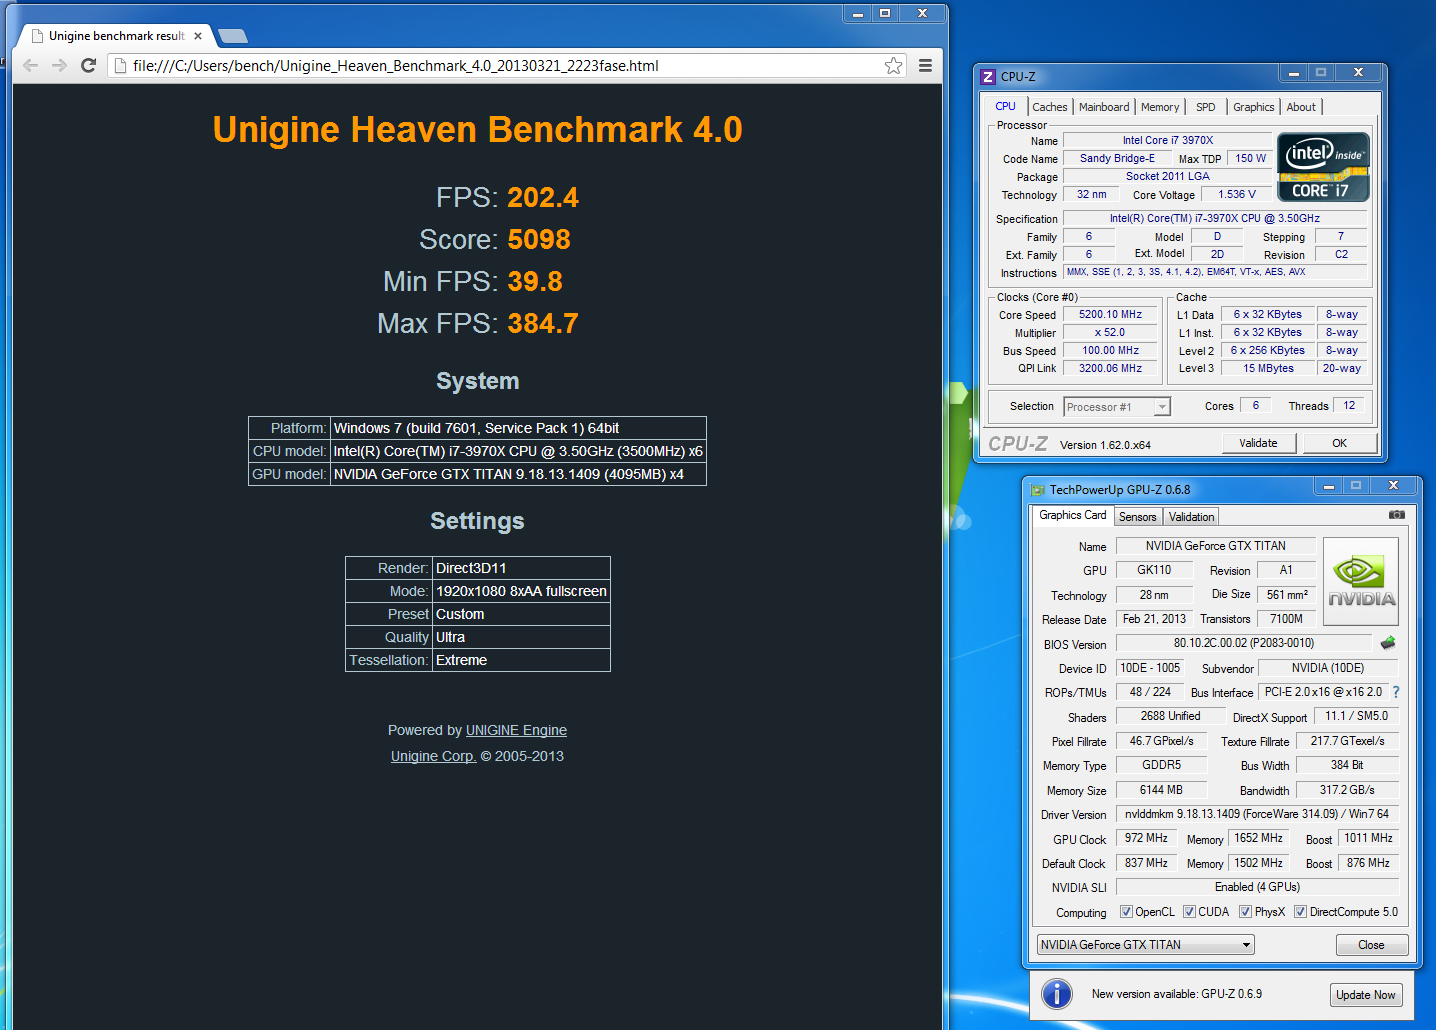Click the NVIDIA logo in GPU-Z
The width and height of the screenshot is (1436, 1030).
coord(1360,582)
